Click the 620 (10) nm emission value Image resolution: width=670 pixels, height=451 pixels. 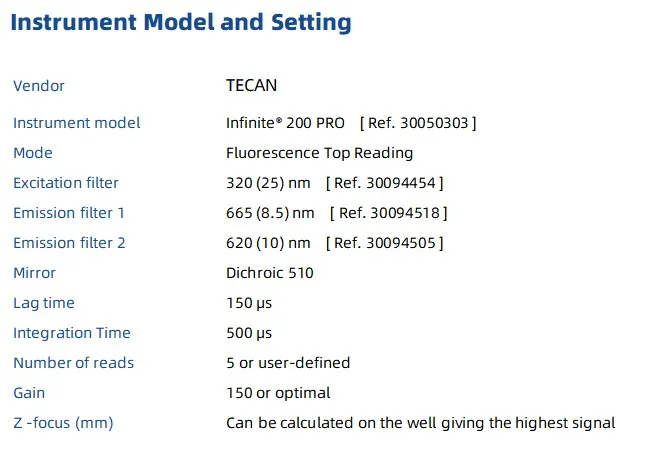point(269,243)
